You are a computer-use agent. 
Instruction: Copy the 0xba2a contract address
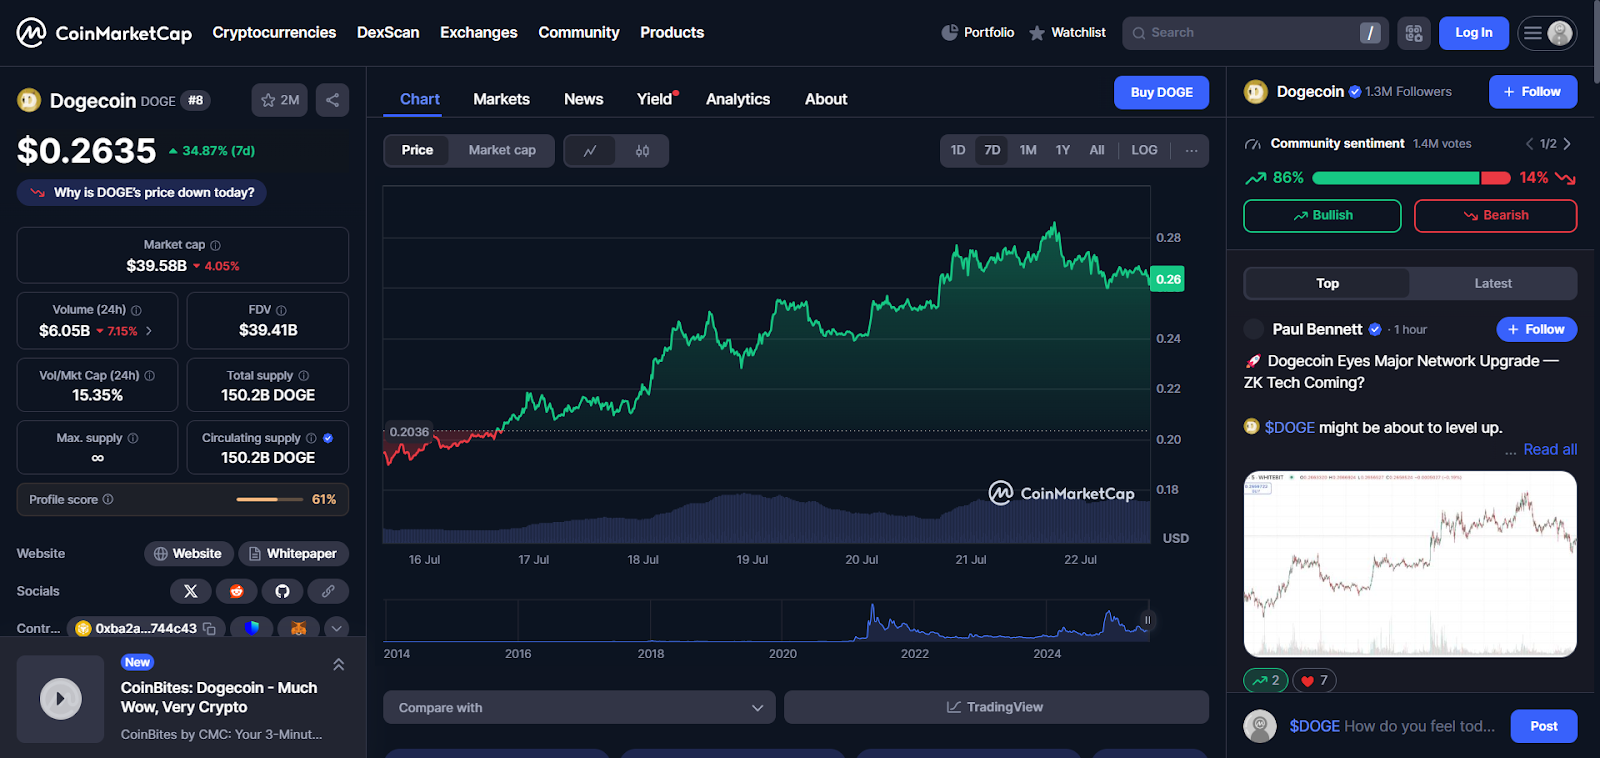coord(210,629)
